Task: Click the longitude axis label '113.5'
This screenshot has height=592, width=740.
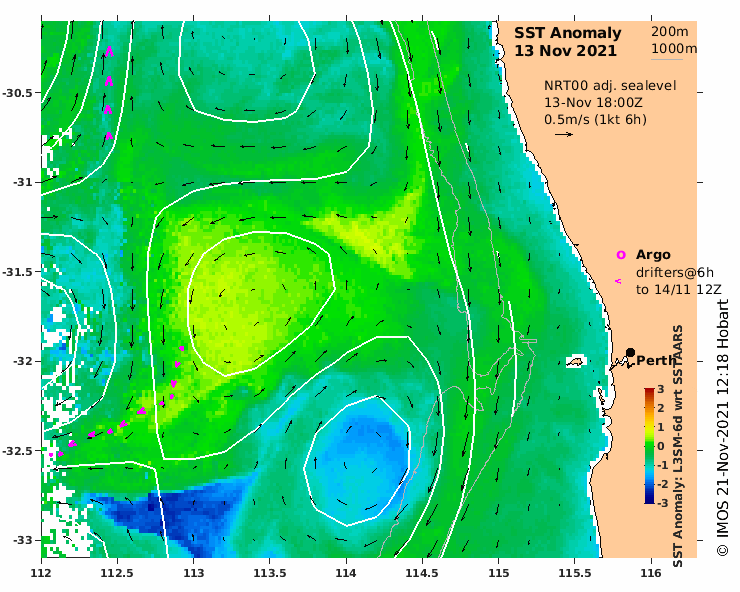Action: (270, 573)
